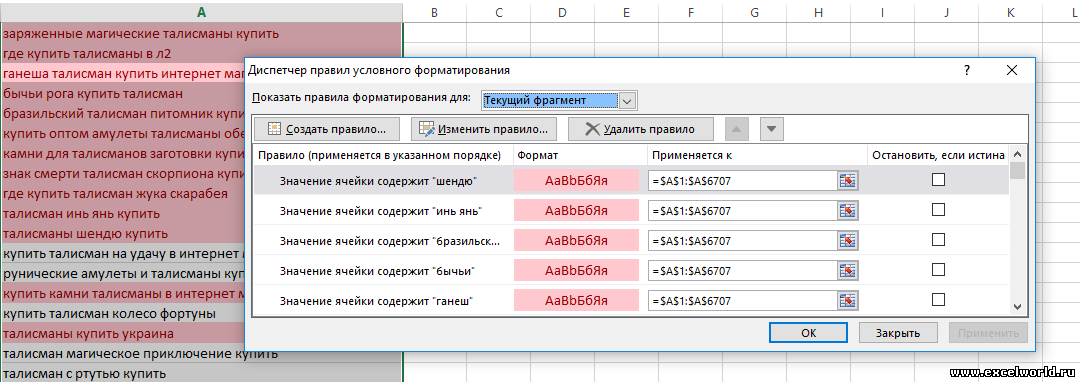Click cell "бычьи рога купить талисман"
This screenshot has height=382, width=1080.
pyautogui.click(x=123, y=94)
